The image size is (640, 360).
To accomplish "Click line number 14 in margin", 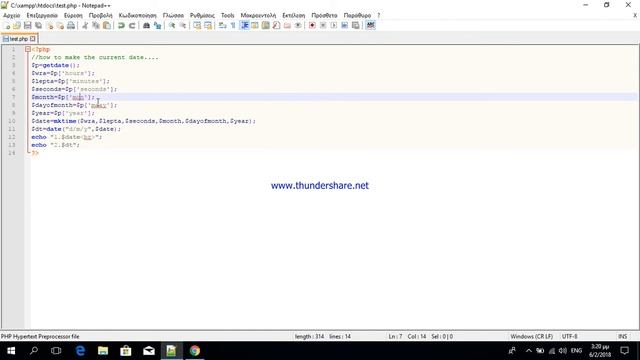I will click(x=12, y=153).
